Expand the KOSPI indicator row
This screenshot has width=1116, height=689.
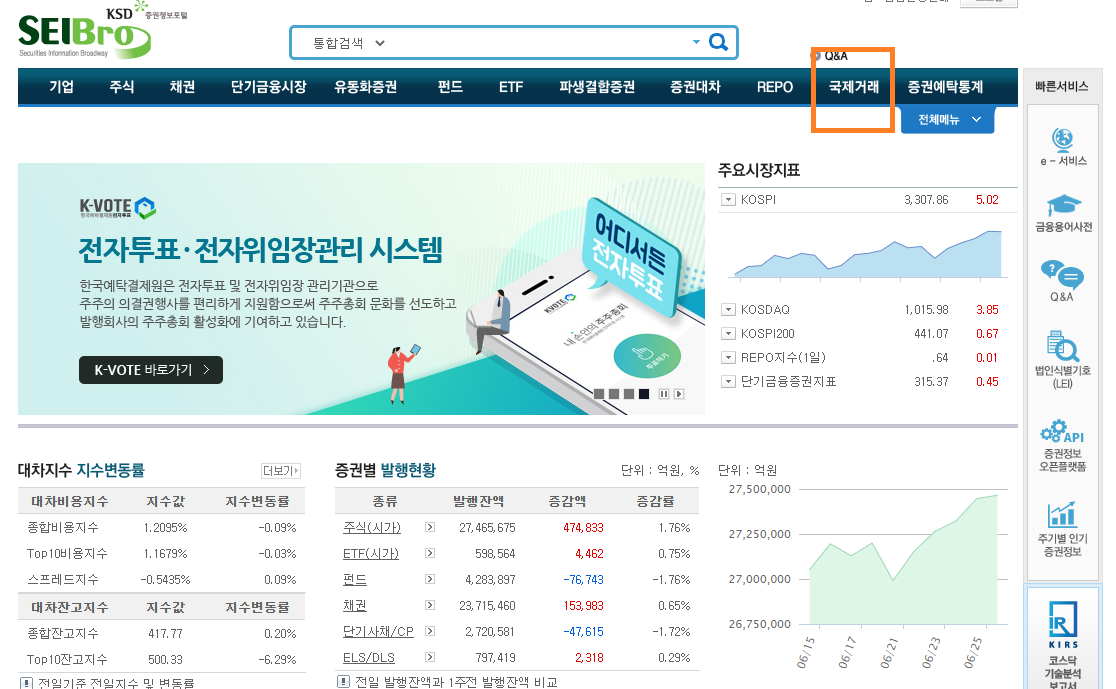[728, 200]
